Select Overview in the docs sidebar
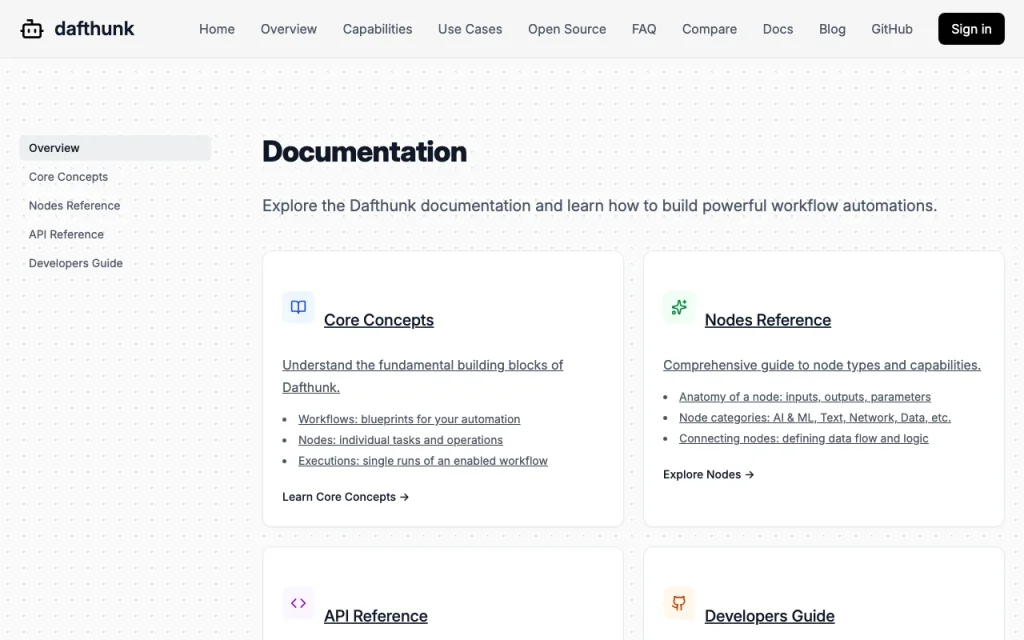The width and height of the screenshot is (1024, 640). [x=115, y=148]
